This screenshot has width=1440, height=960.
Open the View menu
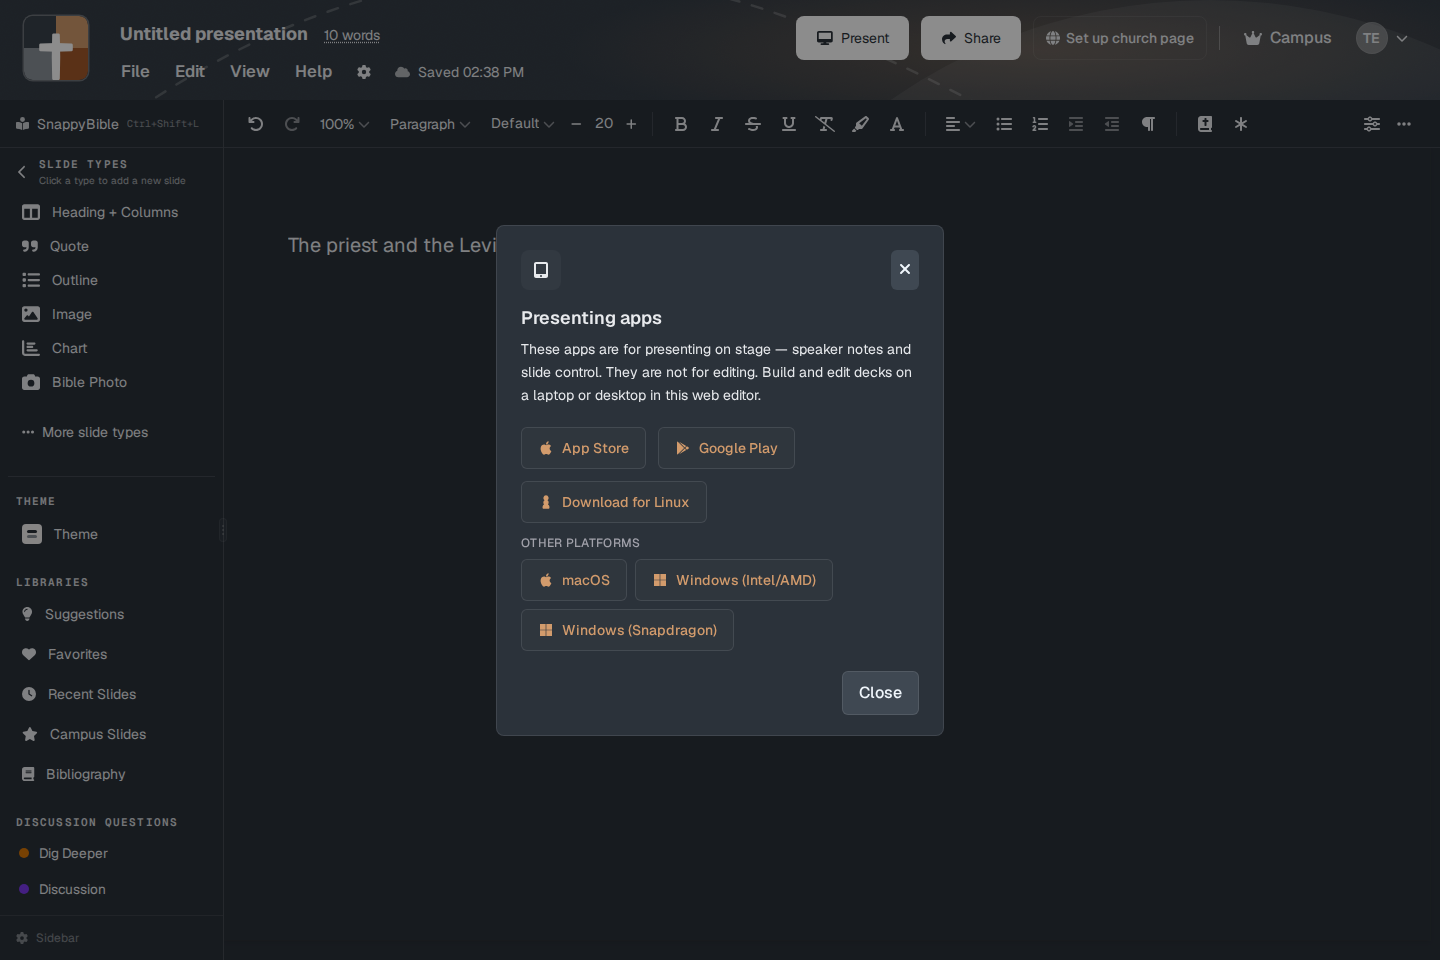pos(250,72)
